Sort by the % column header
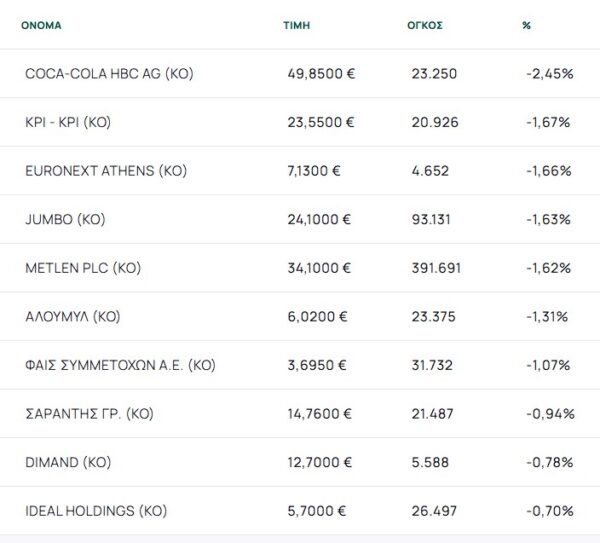This screenshot has height=543, width=600. (x=526, y=25)
